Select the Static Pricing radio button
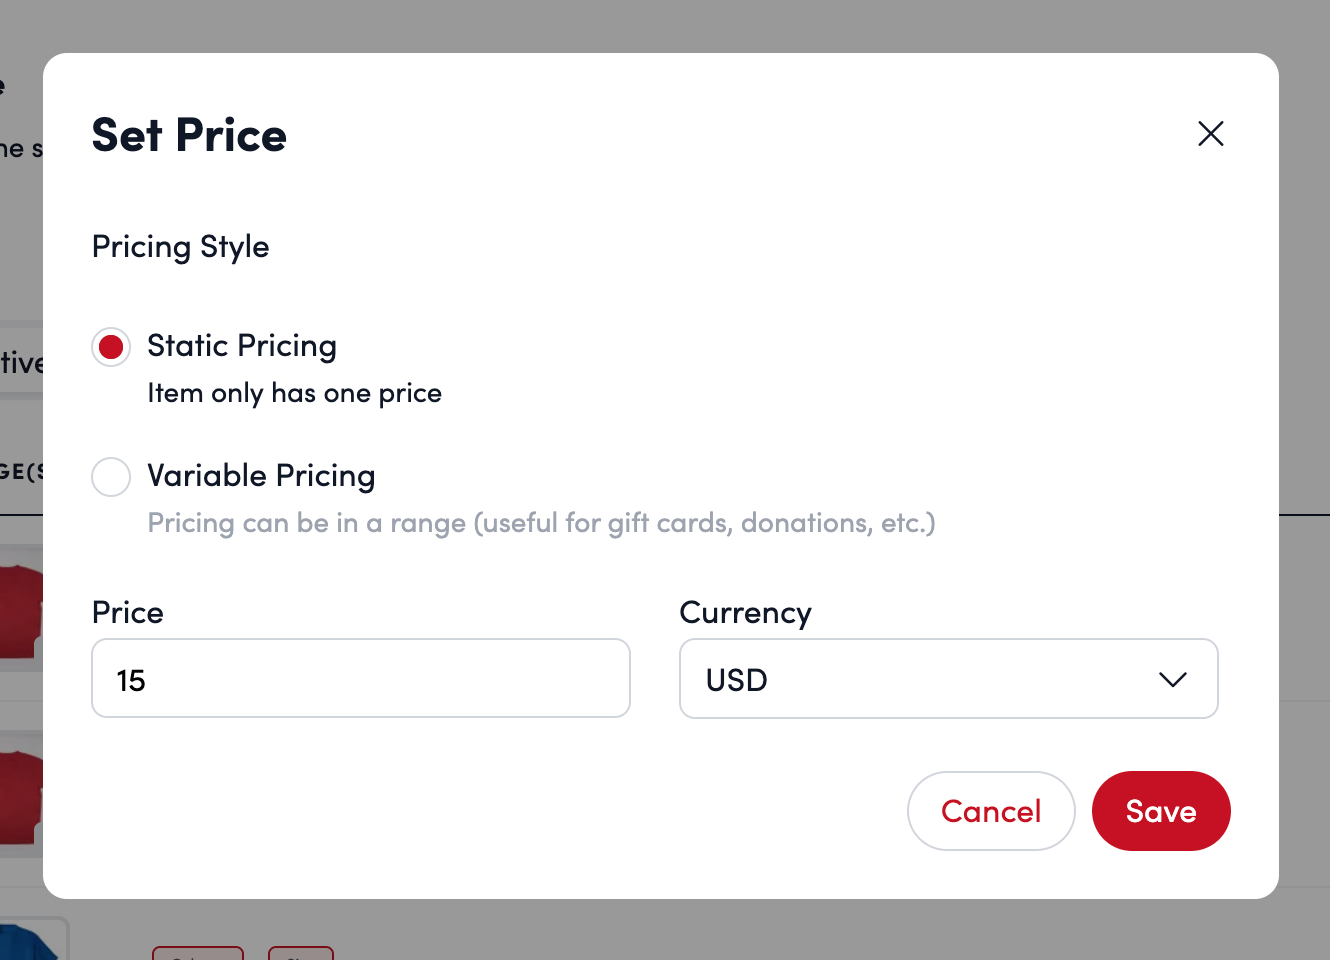The height and width of the screenshot is (960, 1330). tap(111, 347)
